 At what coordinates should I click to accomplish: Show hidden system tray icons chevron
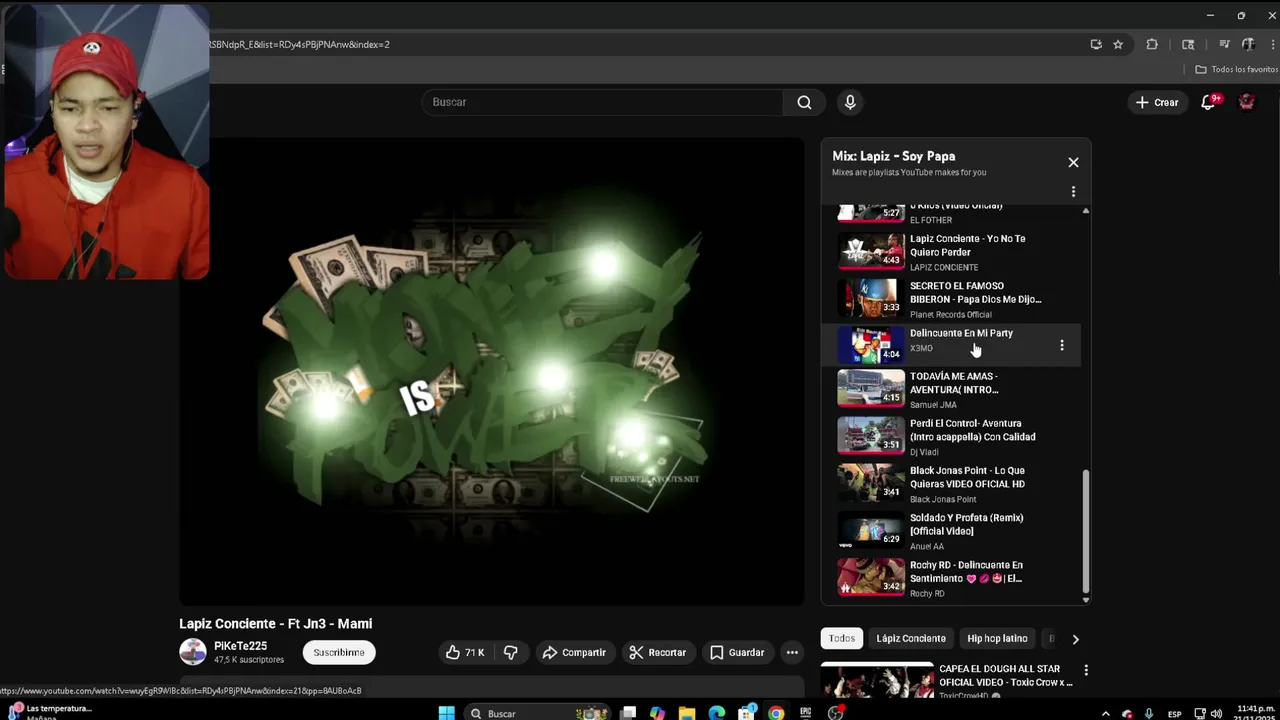click(1105, 713)
